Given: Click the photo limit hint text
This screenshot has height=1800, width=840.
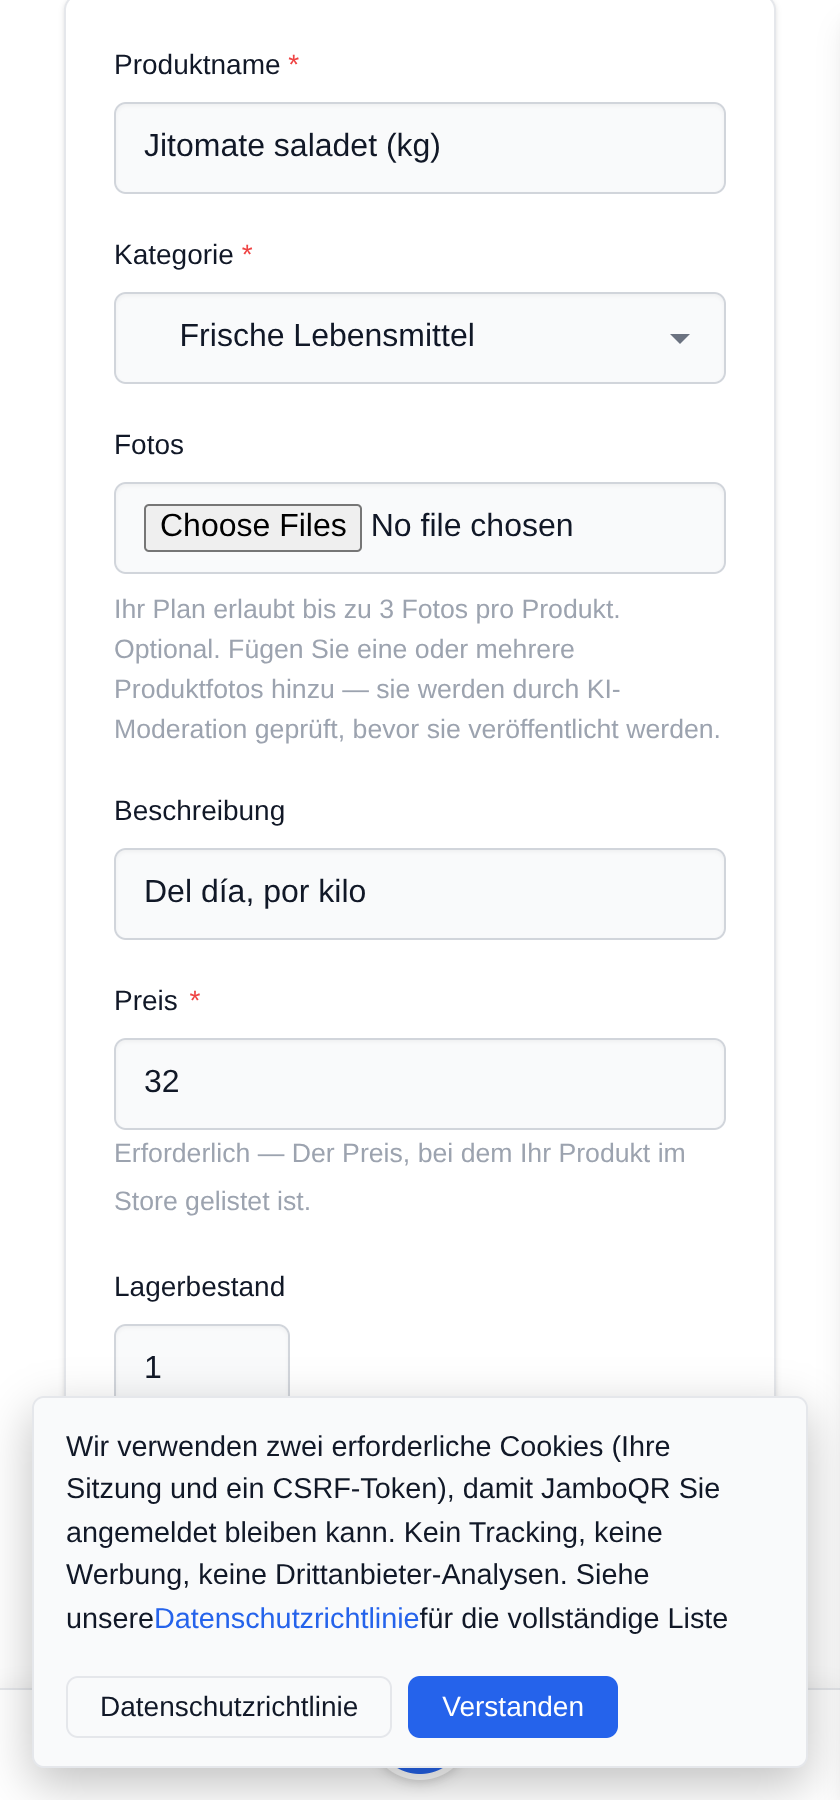Looking at the screenshot, I should (418, 669).
